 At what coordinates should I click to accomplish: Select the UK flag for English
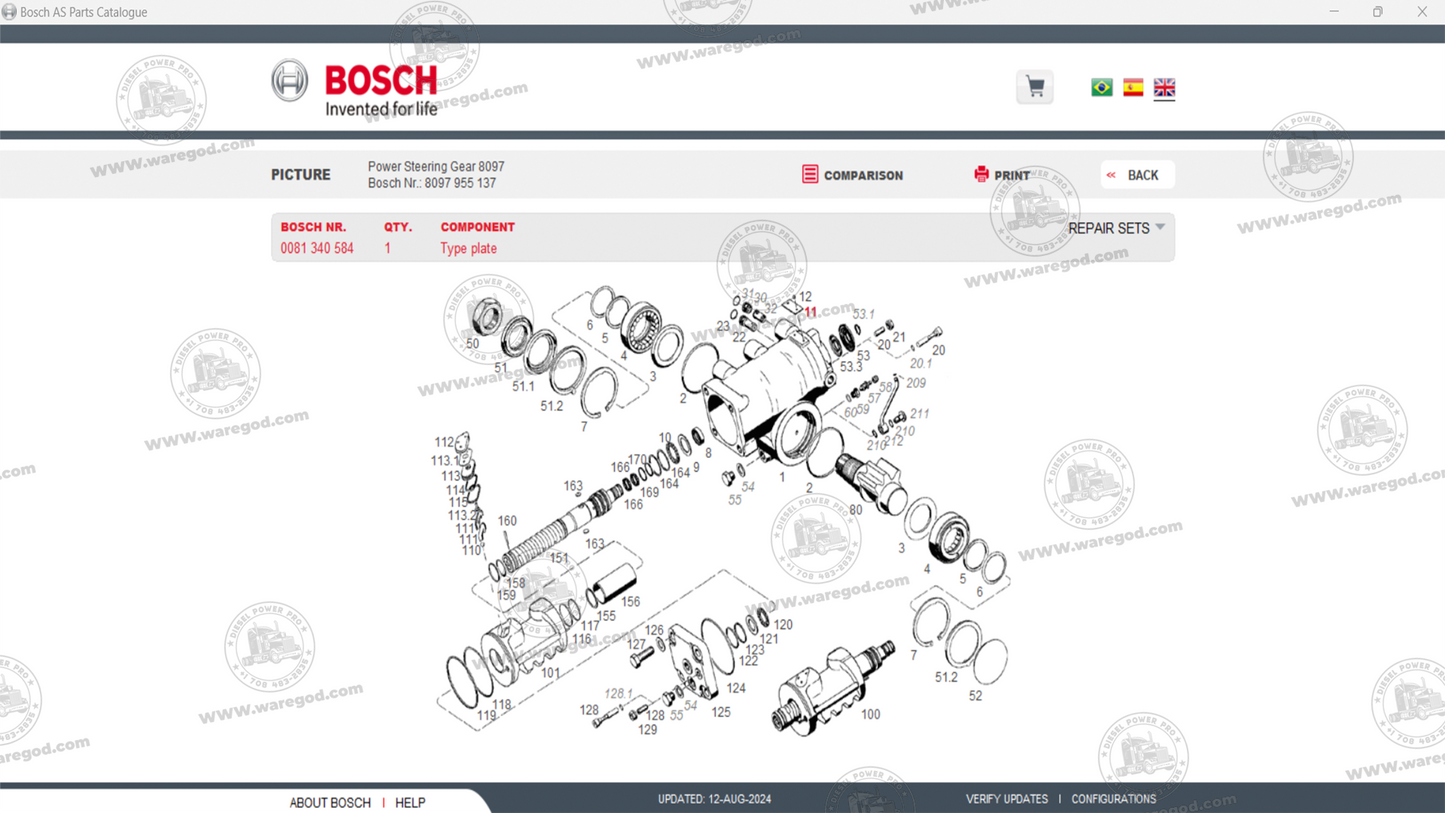pos(1164,88)
